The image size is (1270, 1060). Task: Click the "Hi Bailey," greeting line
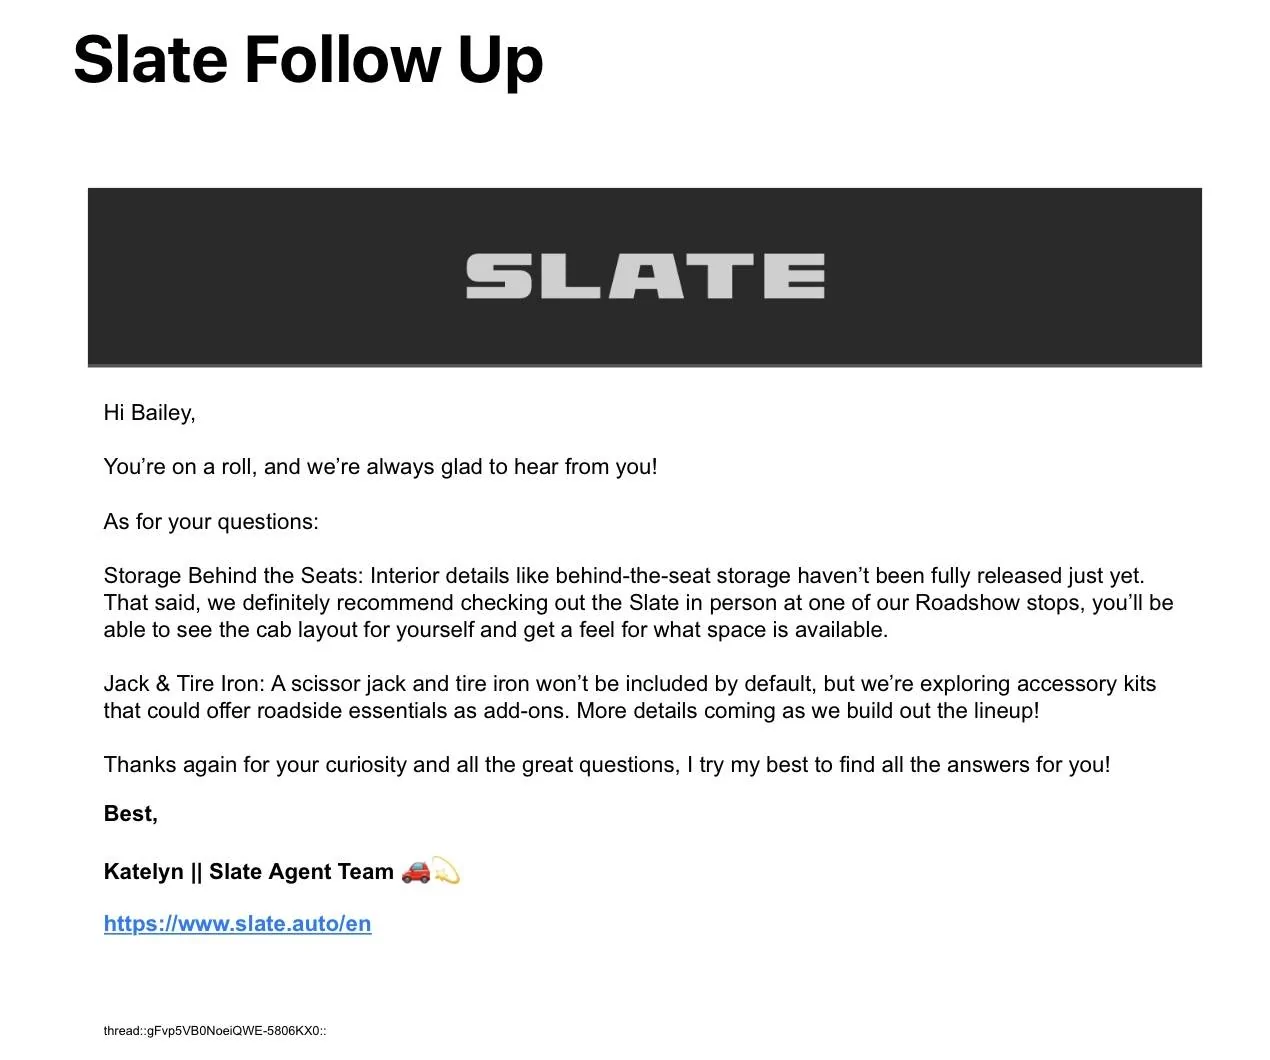coord(150,413)
